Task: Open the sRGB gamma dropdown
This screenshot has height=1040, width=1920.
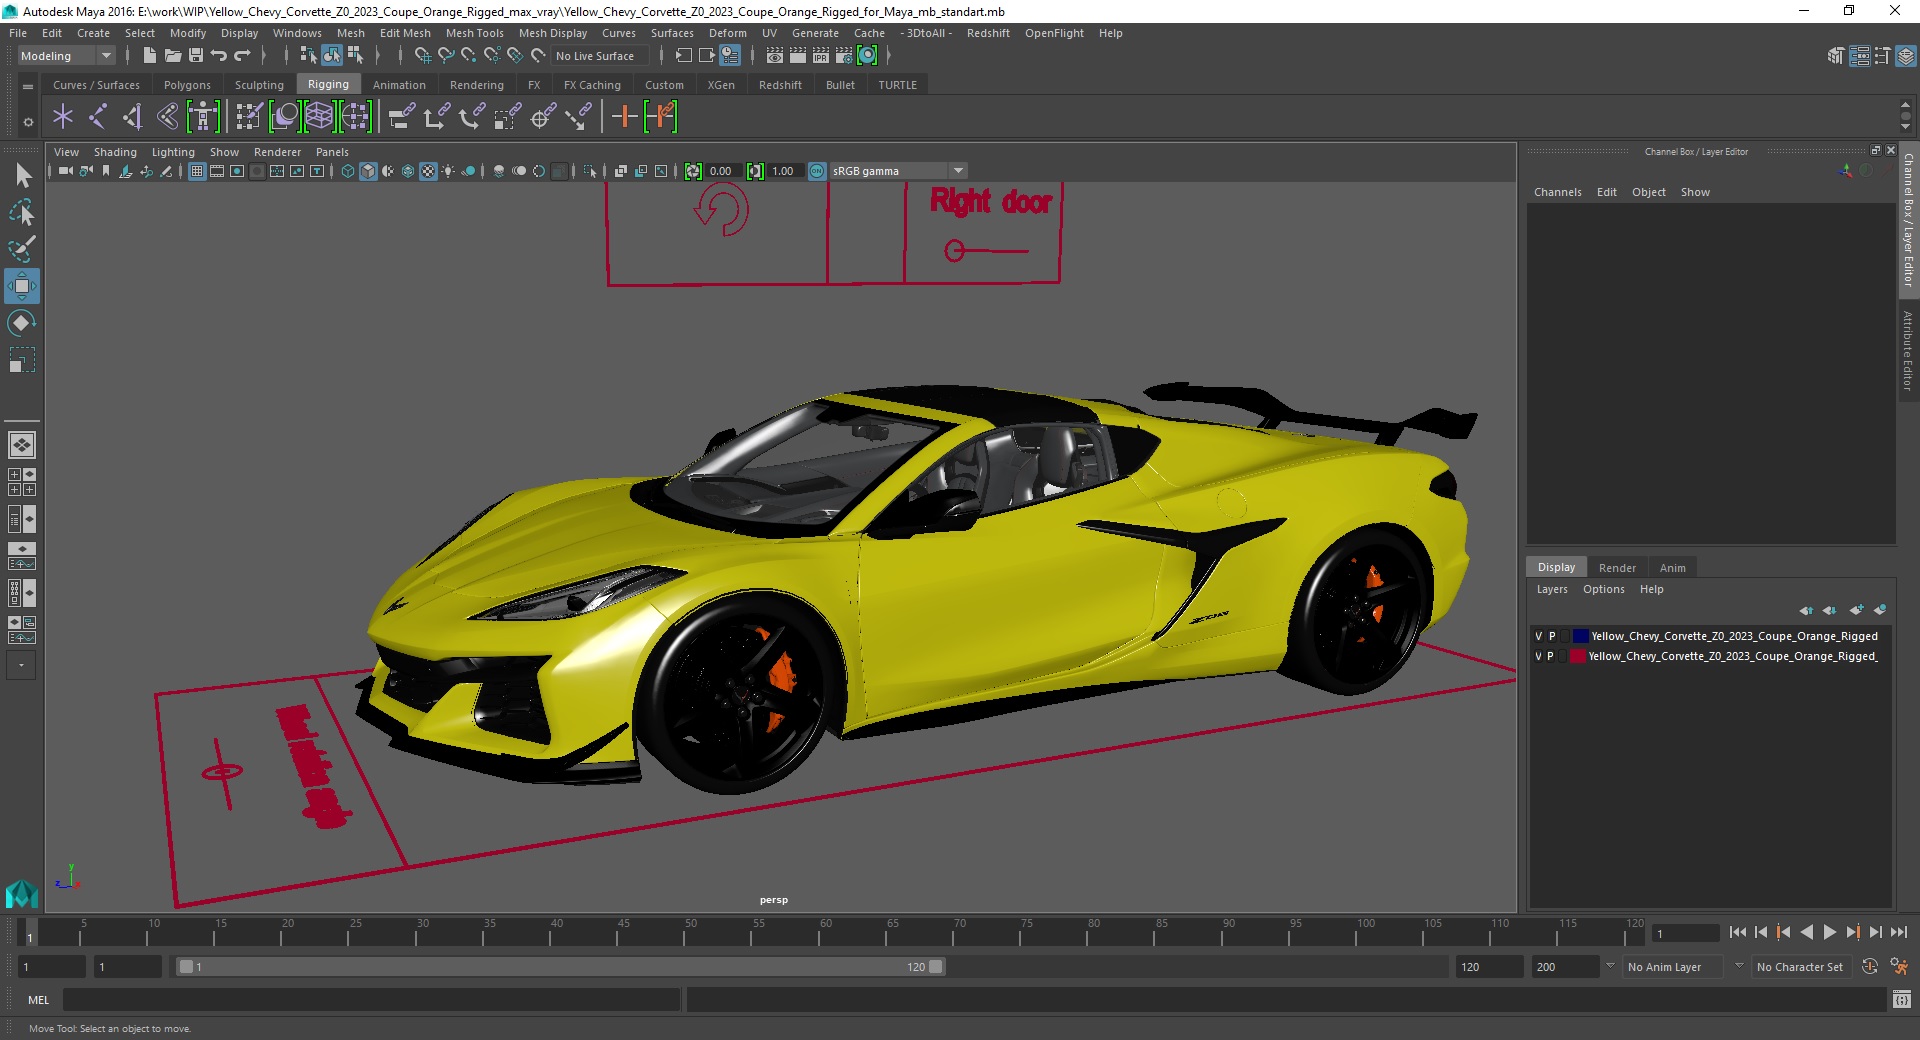Action: point(898,171)
